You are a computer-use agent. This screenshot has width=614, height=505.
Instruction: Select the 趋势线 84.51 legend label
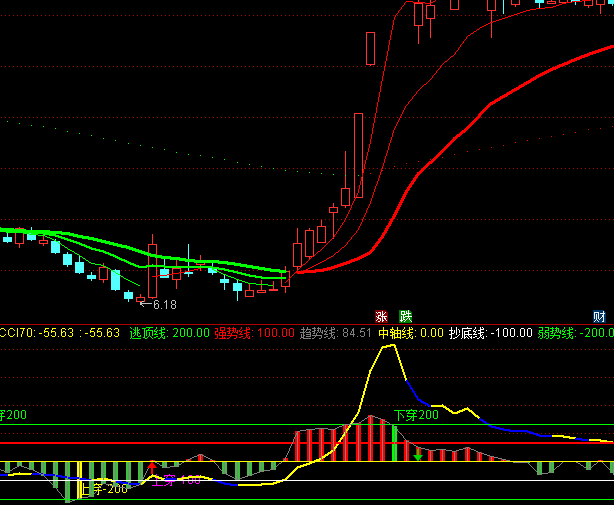pos(336,333)
